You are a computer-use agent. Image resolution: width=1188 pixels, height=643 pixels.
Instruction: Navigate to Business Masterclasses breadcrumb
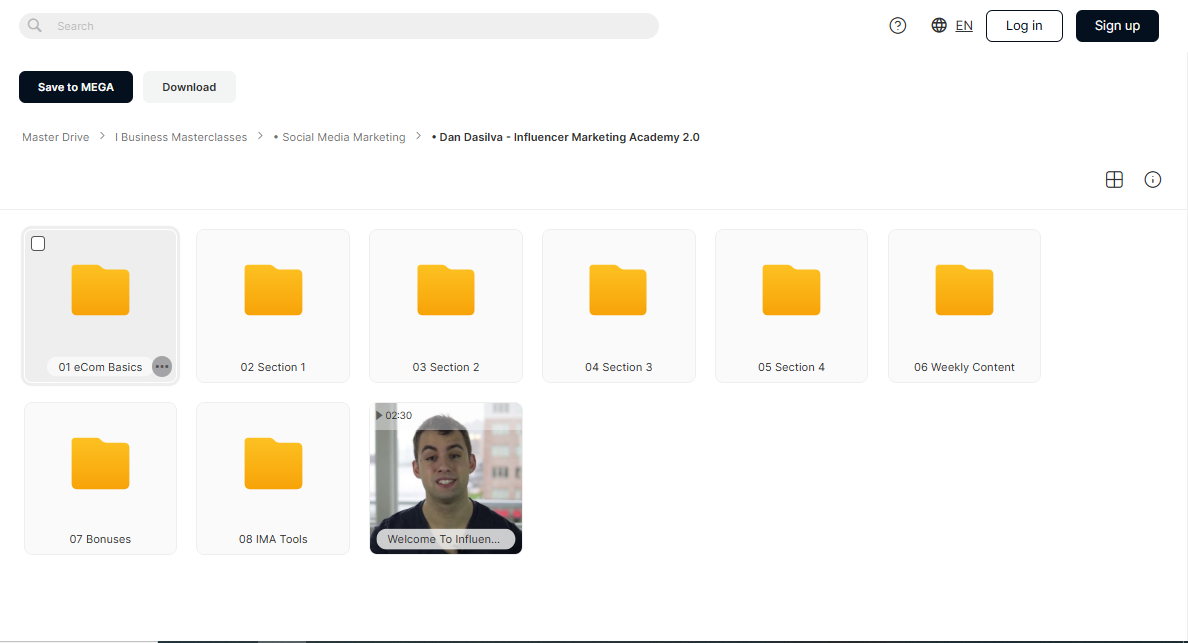pyautogui.click(x=181, y=137)
